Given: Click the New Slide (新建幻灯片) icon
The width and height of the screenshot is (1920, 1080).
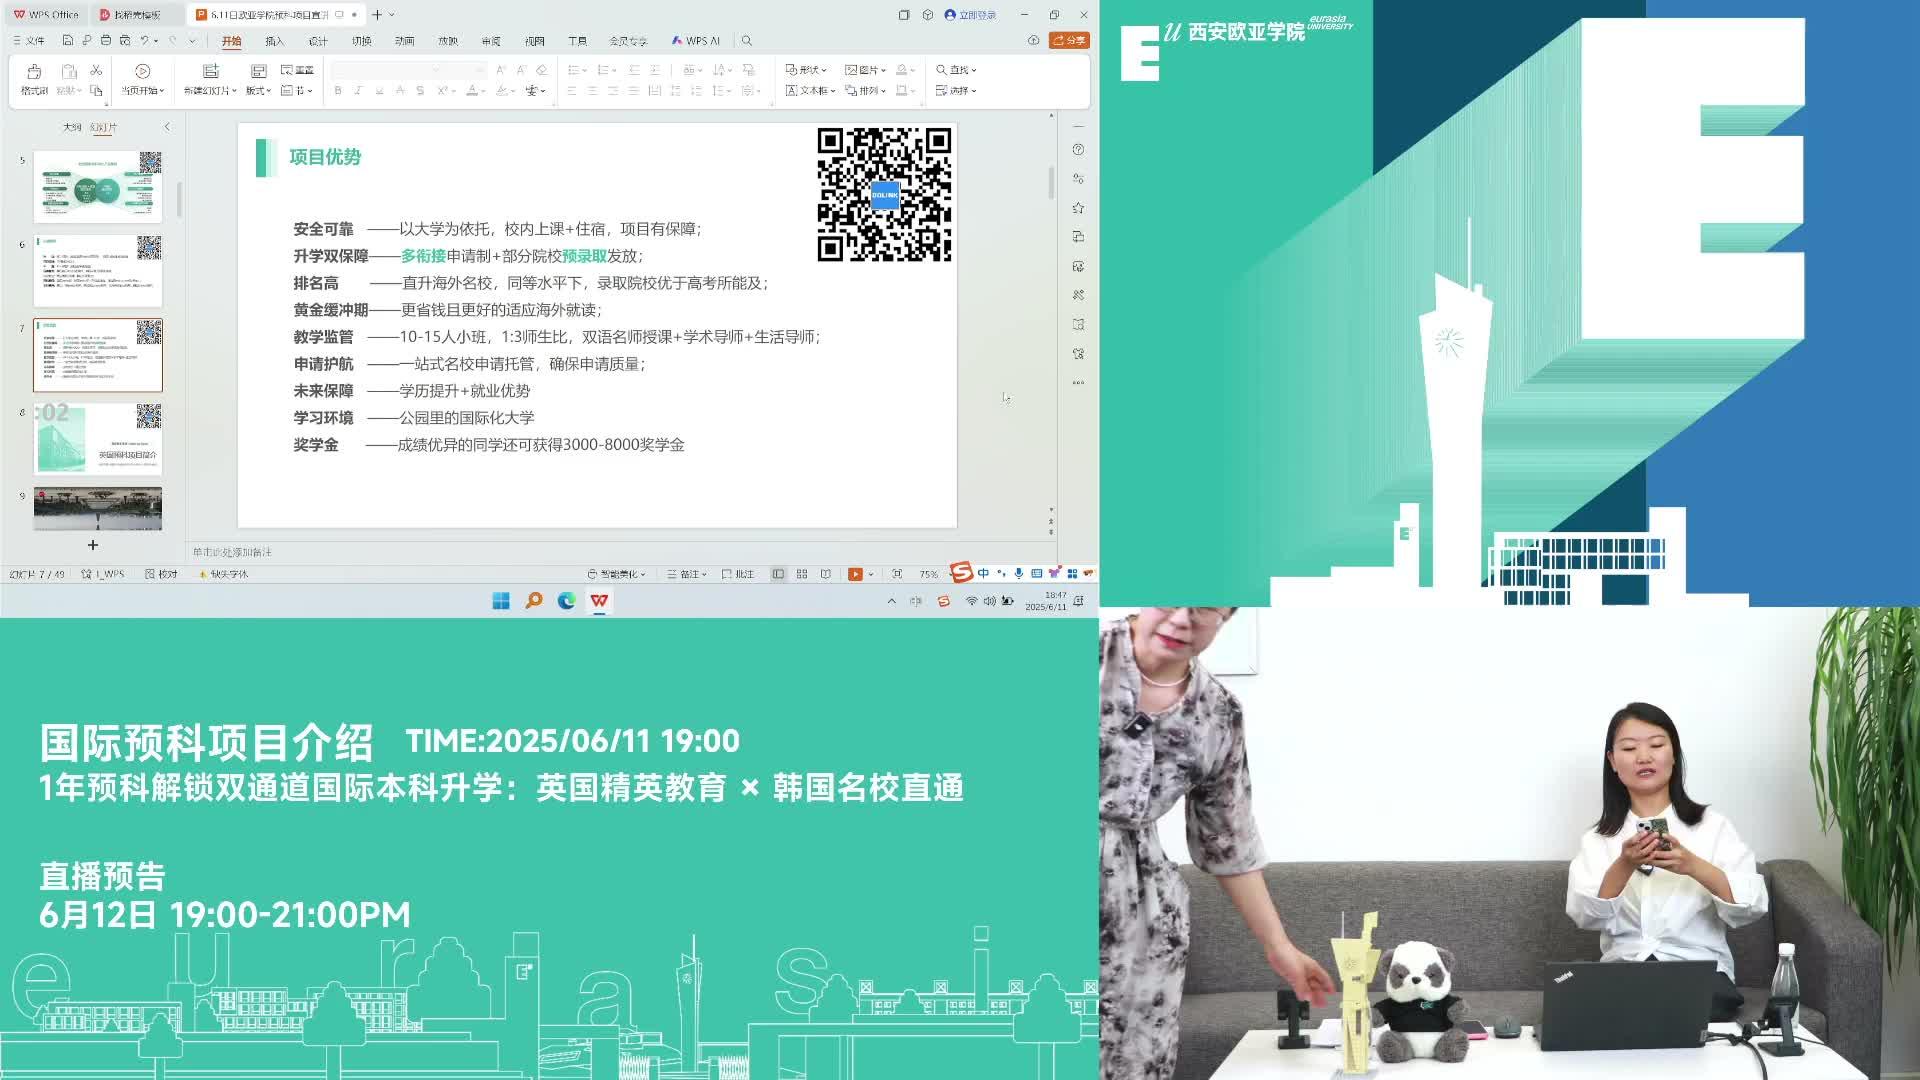Looking at the screenshot, I should (x=210, y=72).
